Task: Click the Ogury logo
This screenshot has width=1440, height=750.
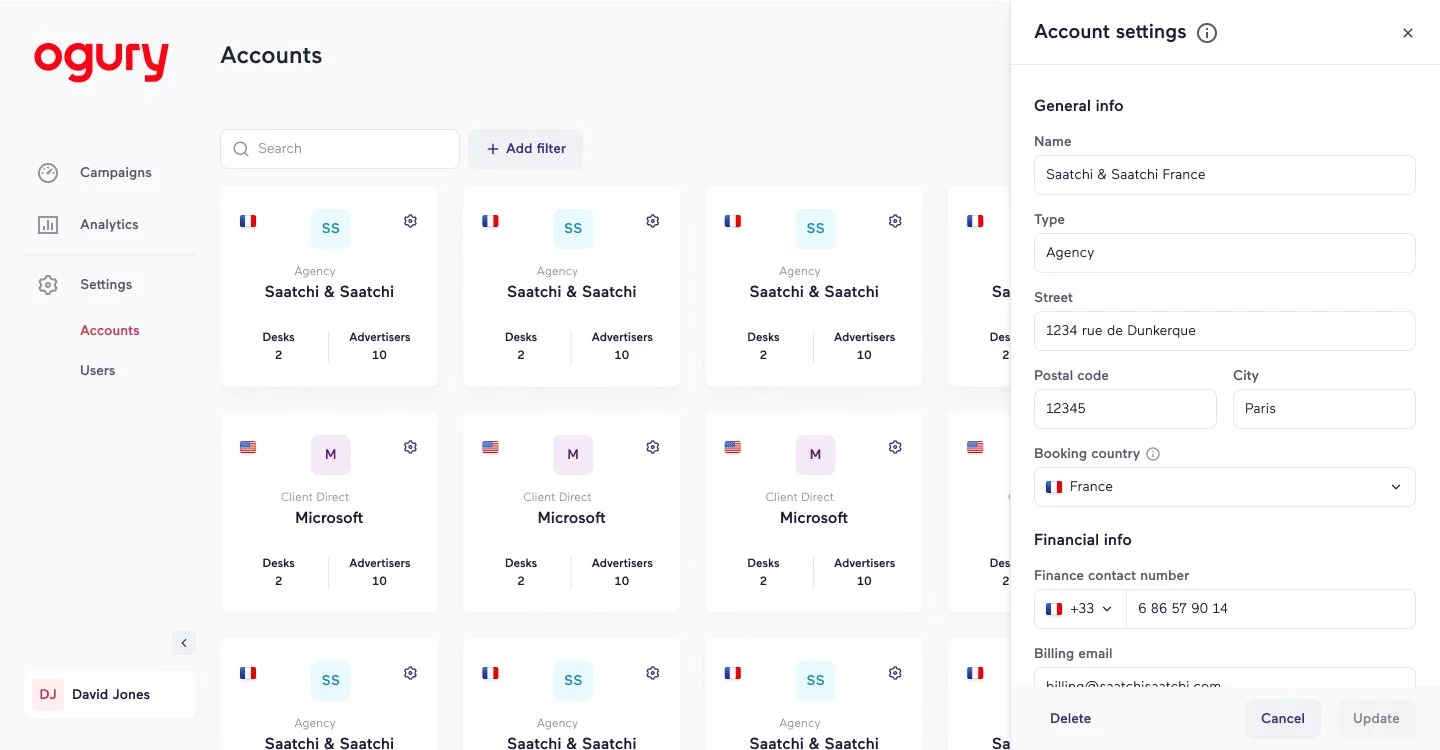Action: pos(101,60)
